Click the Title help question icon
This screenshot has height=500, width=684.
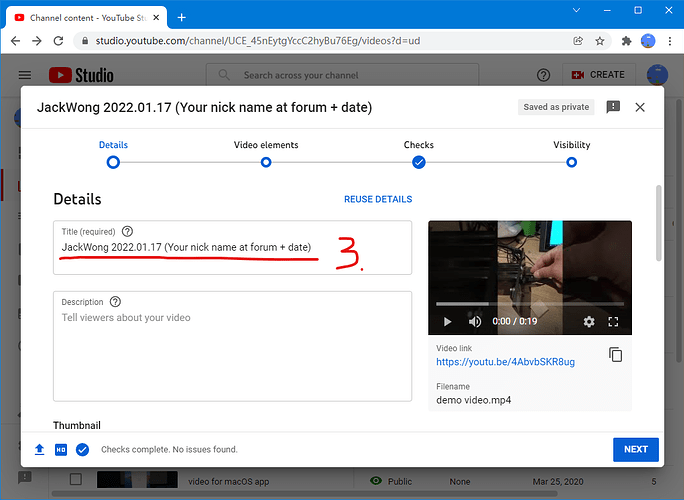pyautogui.click(x=127, y=231)
